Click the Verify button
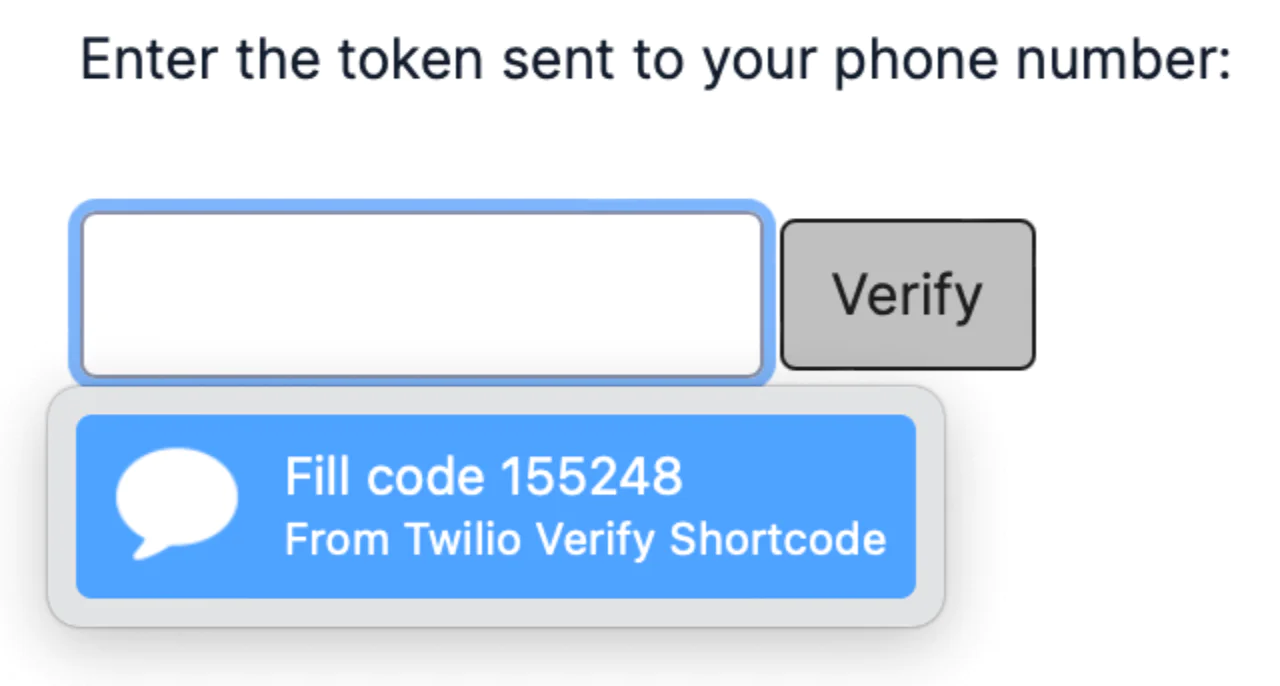 pyautogui.click(x=906, y=292)
